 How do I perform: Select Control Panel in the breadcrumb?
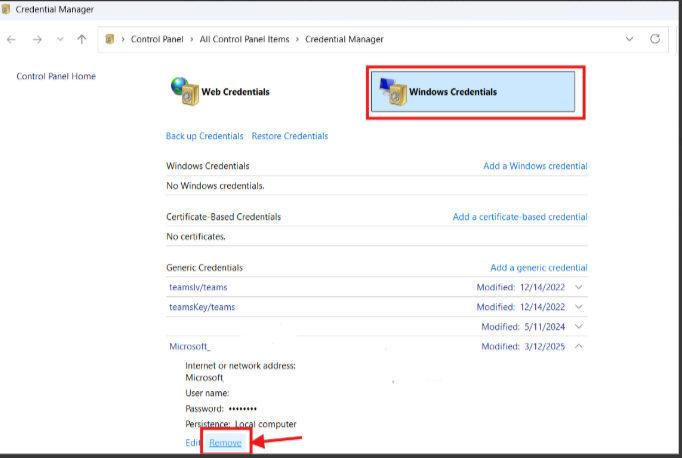click(157, 39)
